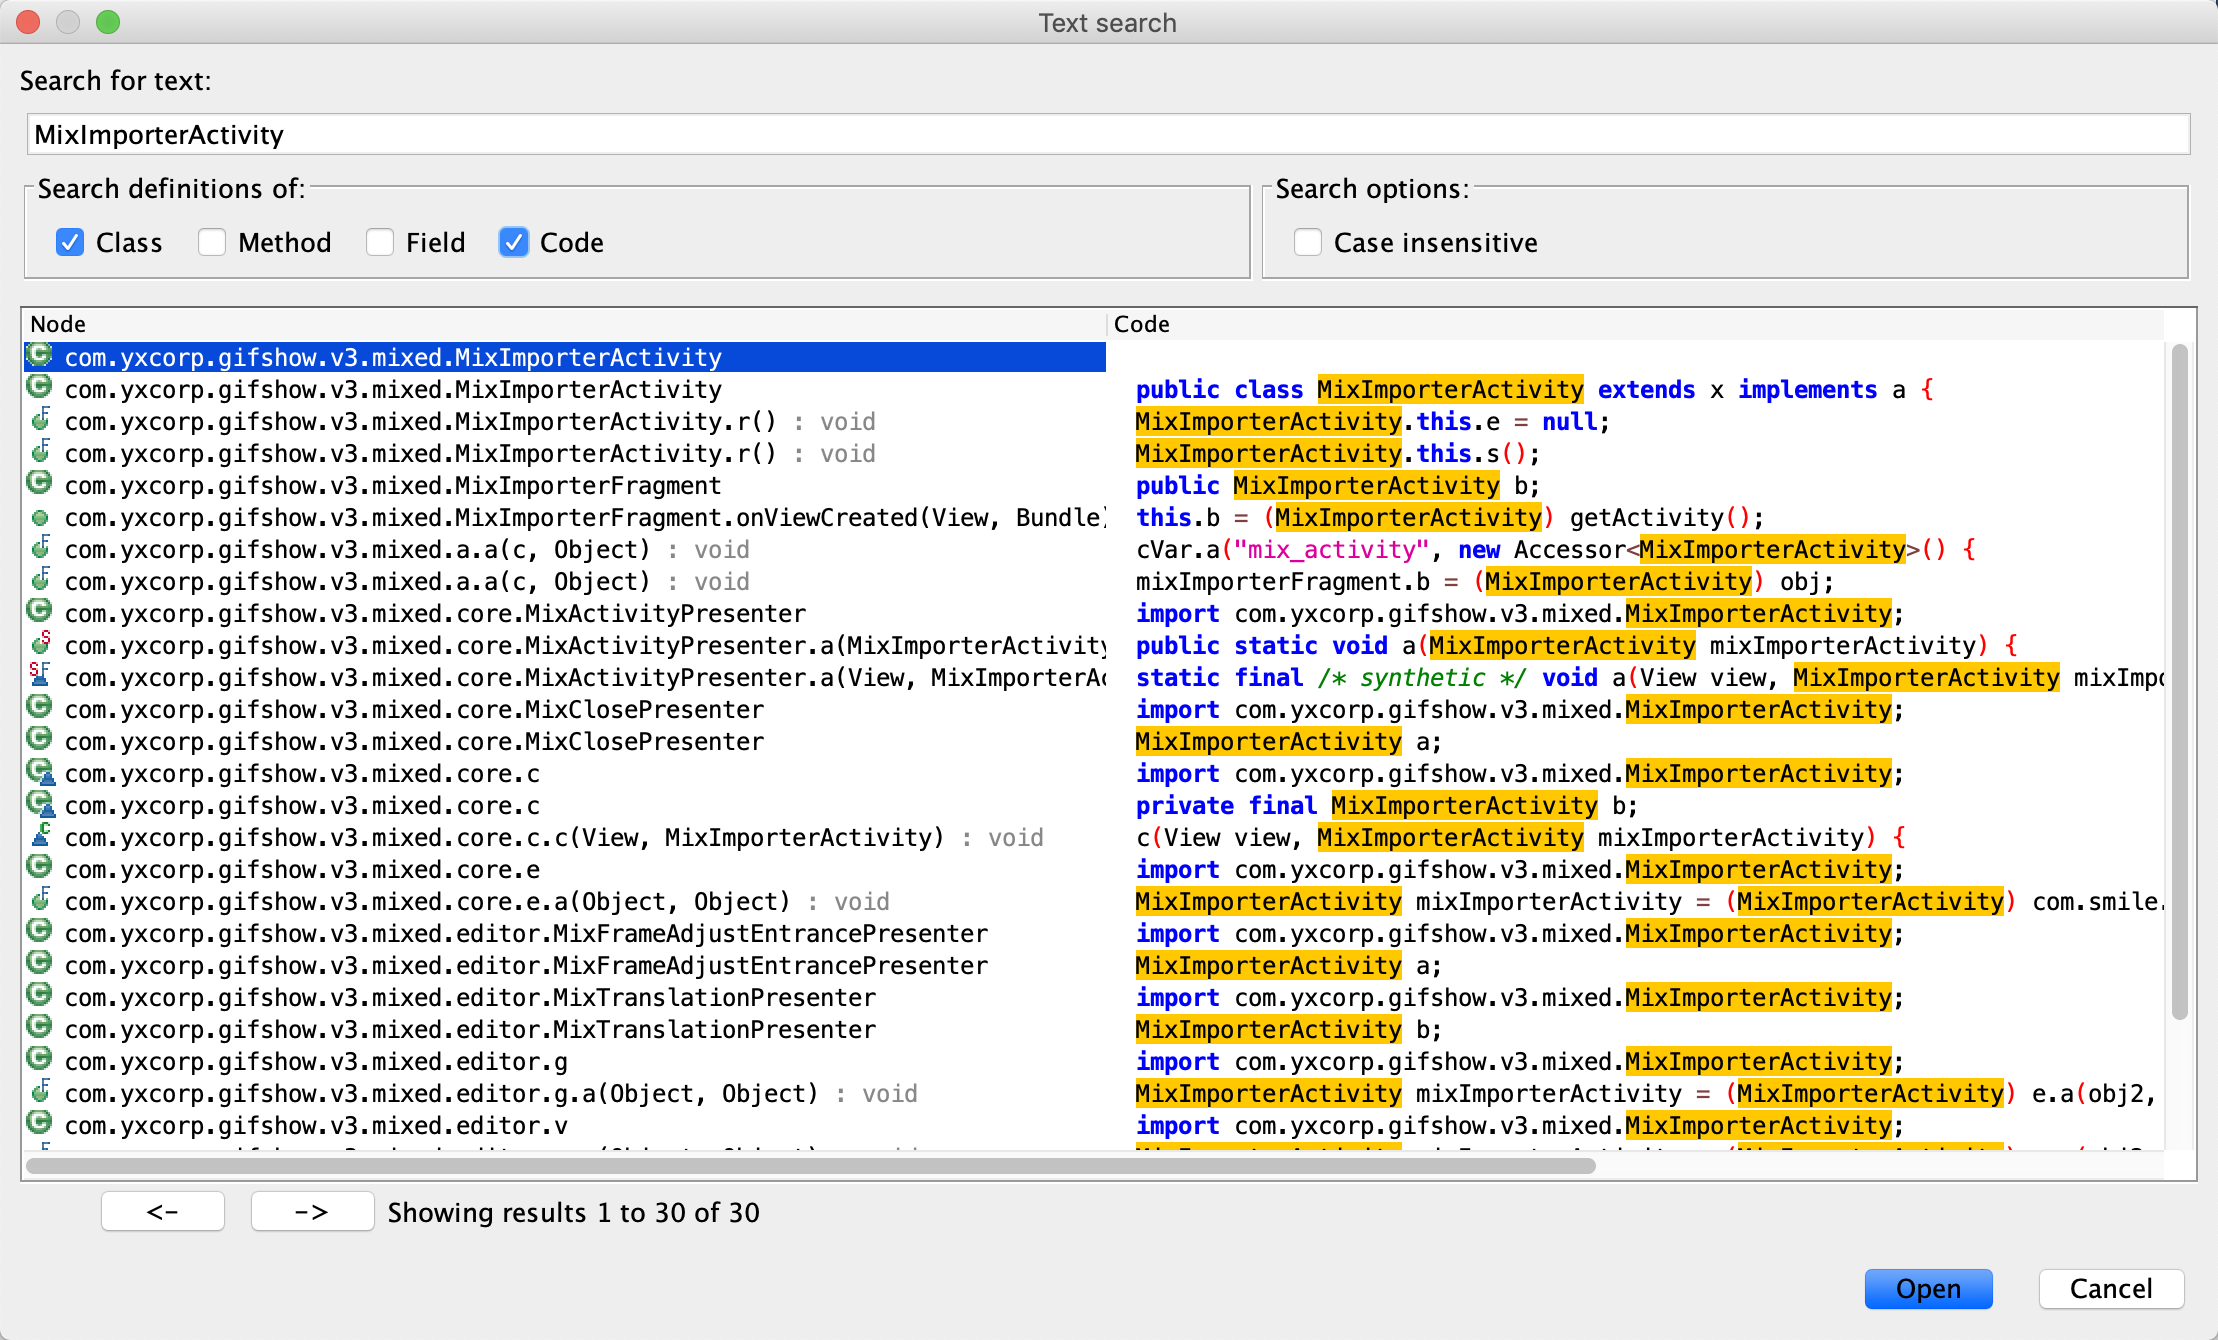This screenshot has width=2218, height=1340.
Task: Click the search text input field
Action: coord(1107,134)
